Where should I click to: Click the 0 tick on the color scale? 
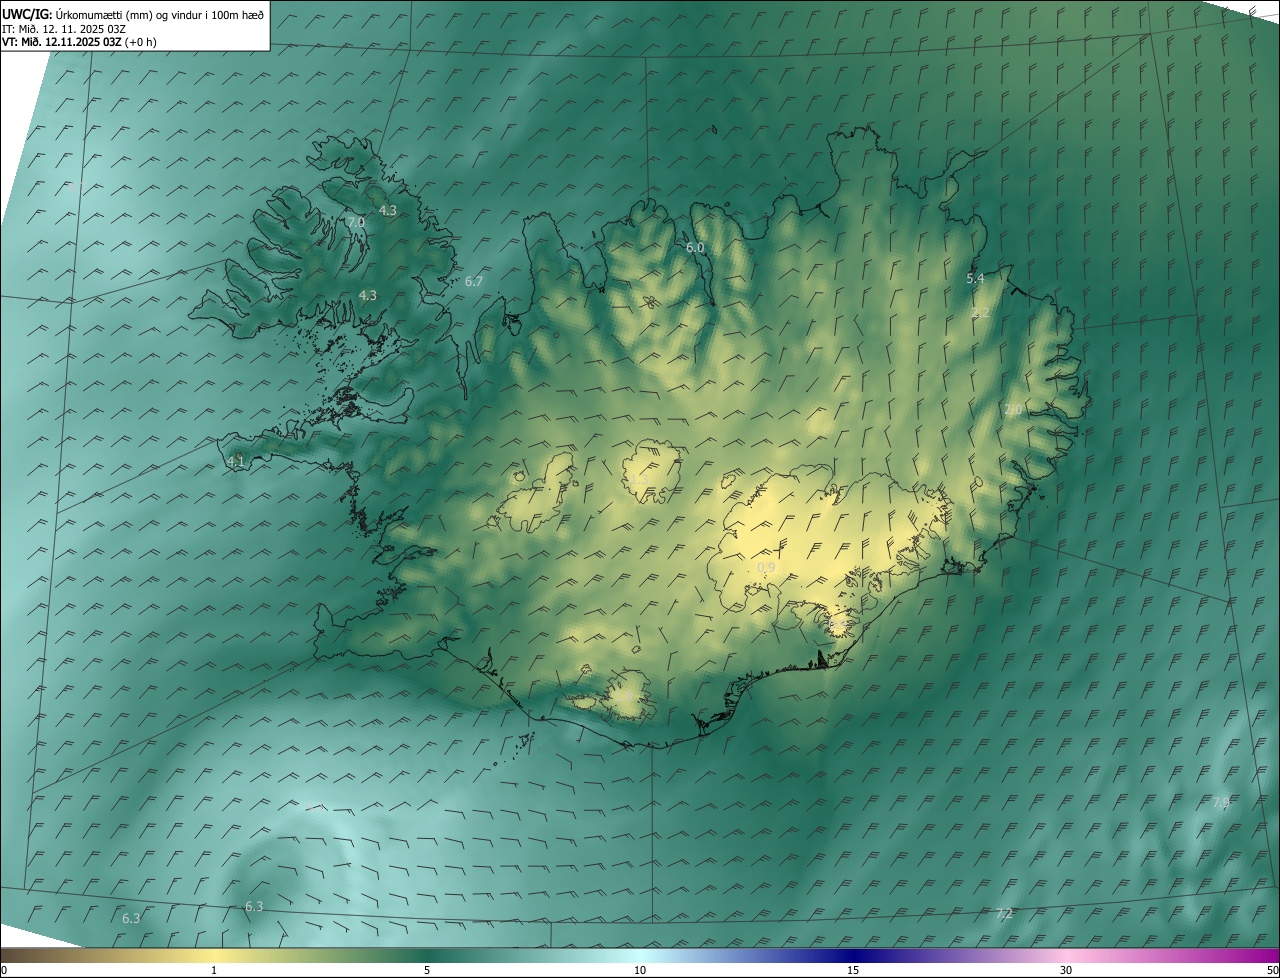pos(4,971)
